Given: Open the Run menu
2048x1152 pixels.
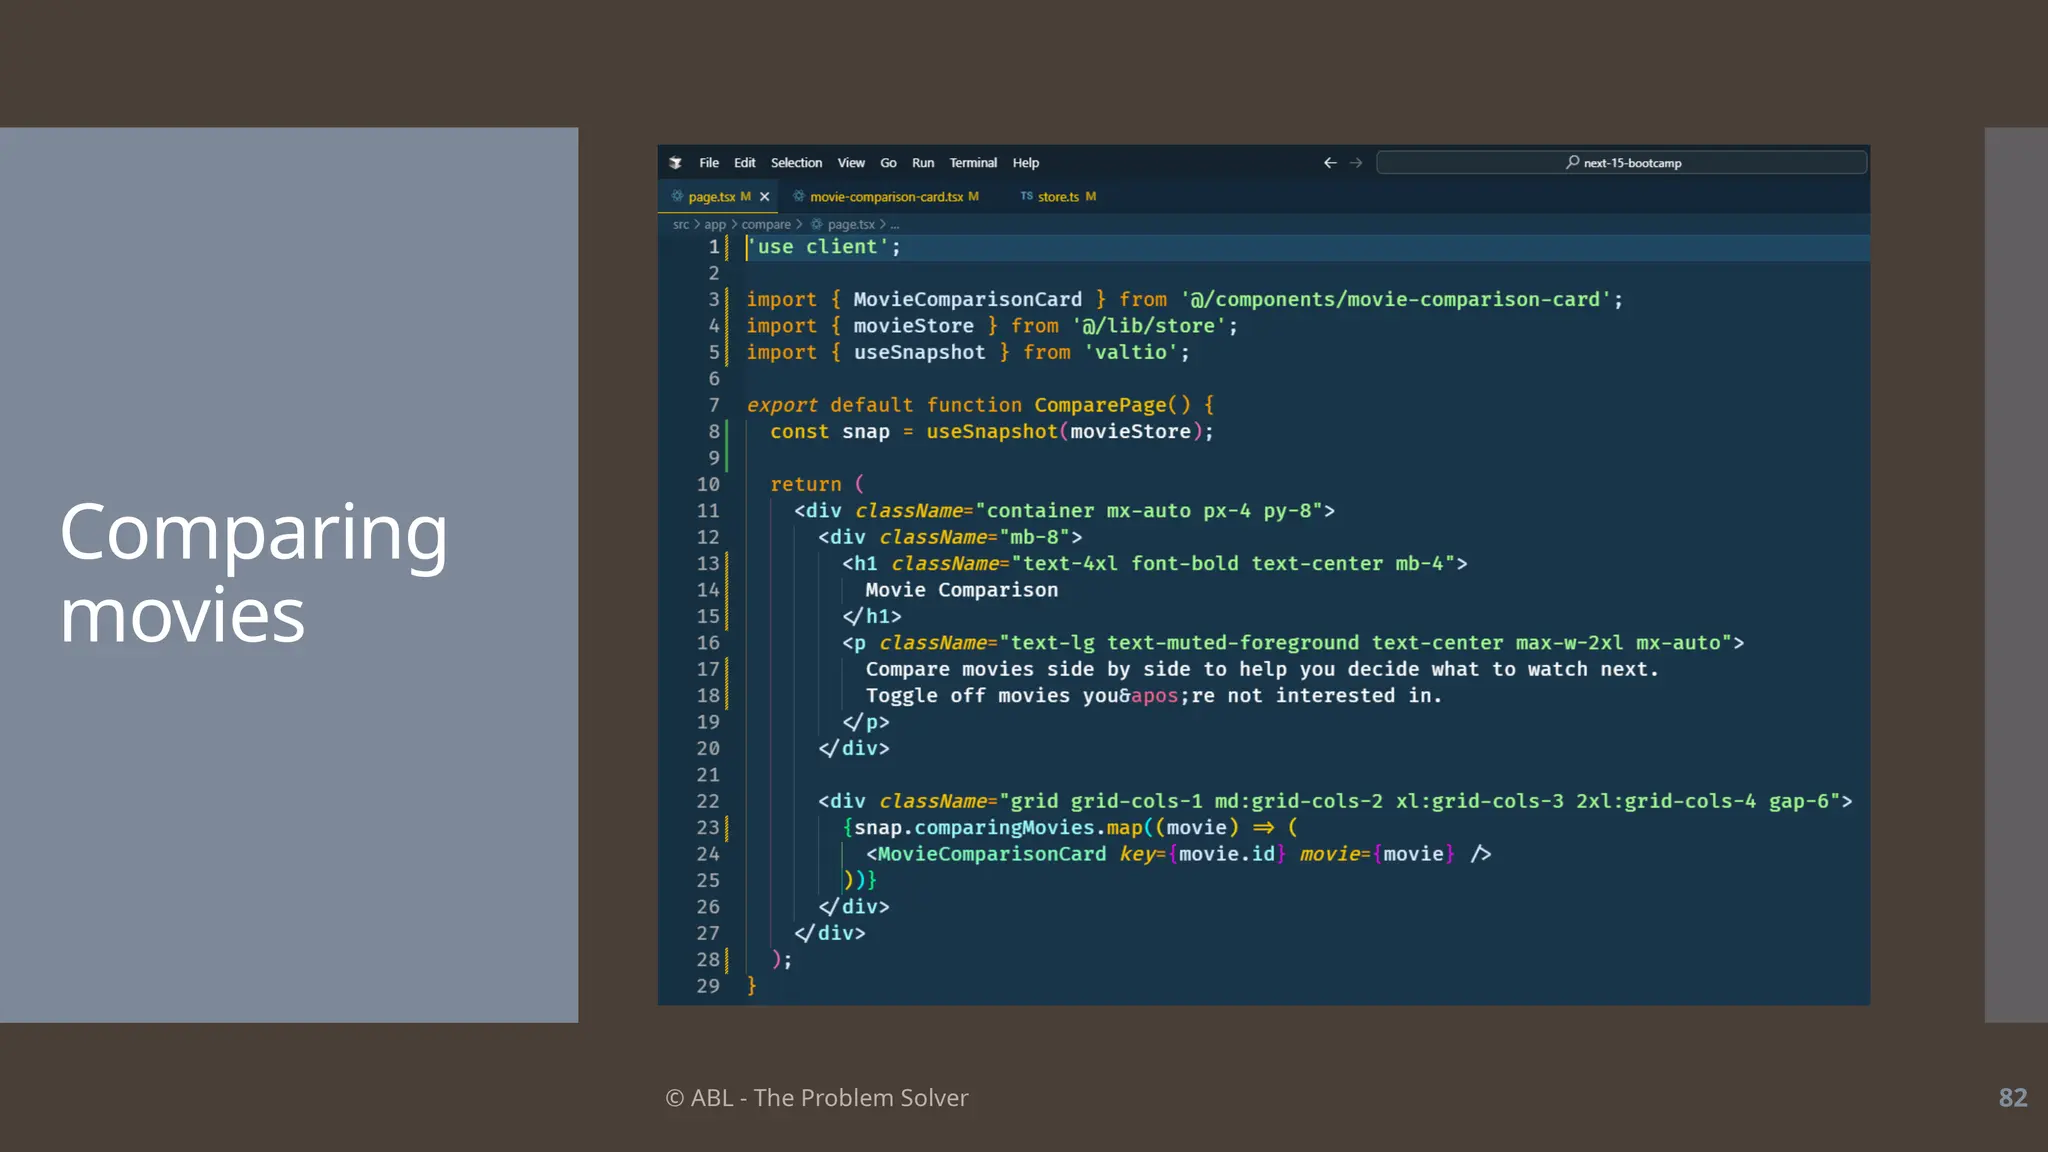Looking at the screenshot, I should tap(922, 163).
